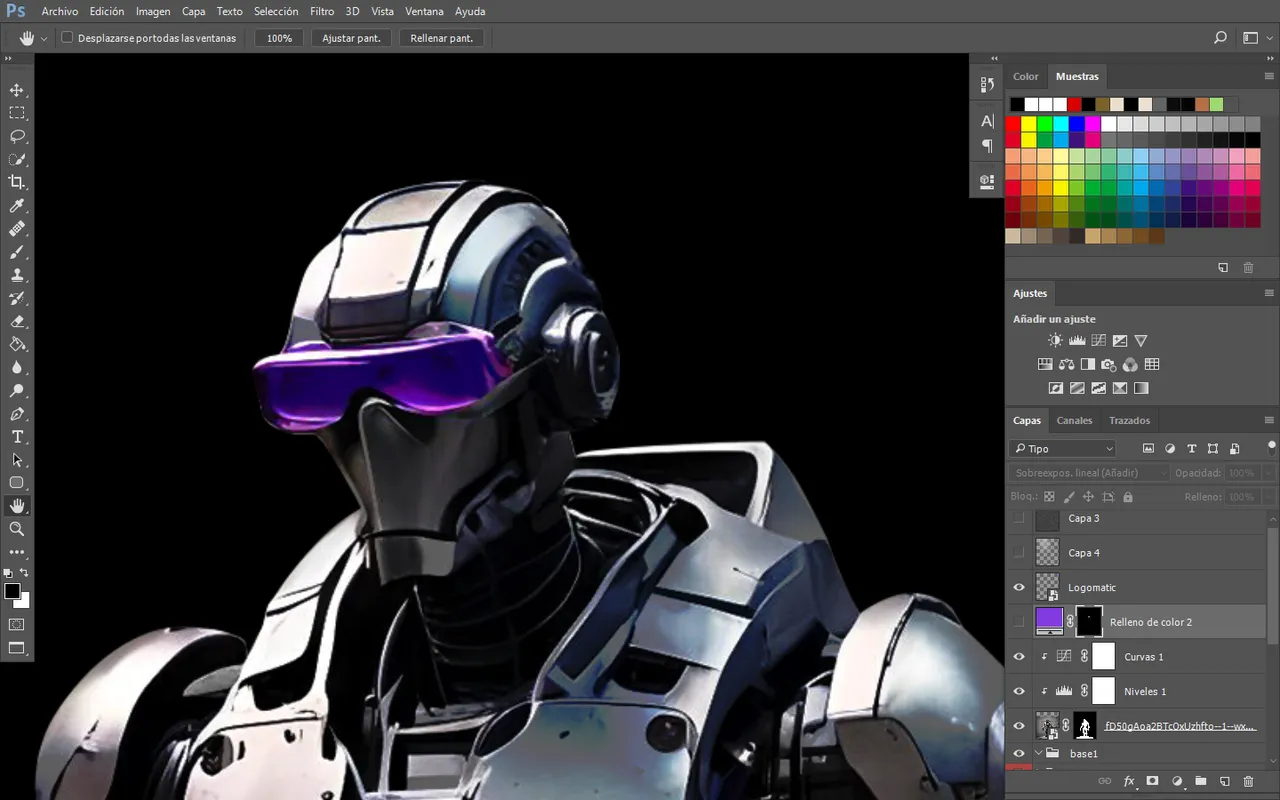
Task: Hide the Logomatic layer
Action: (1019, 588)
